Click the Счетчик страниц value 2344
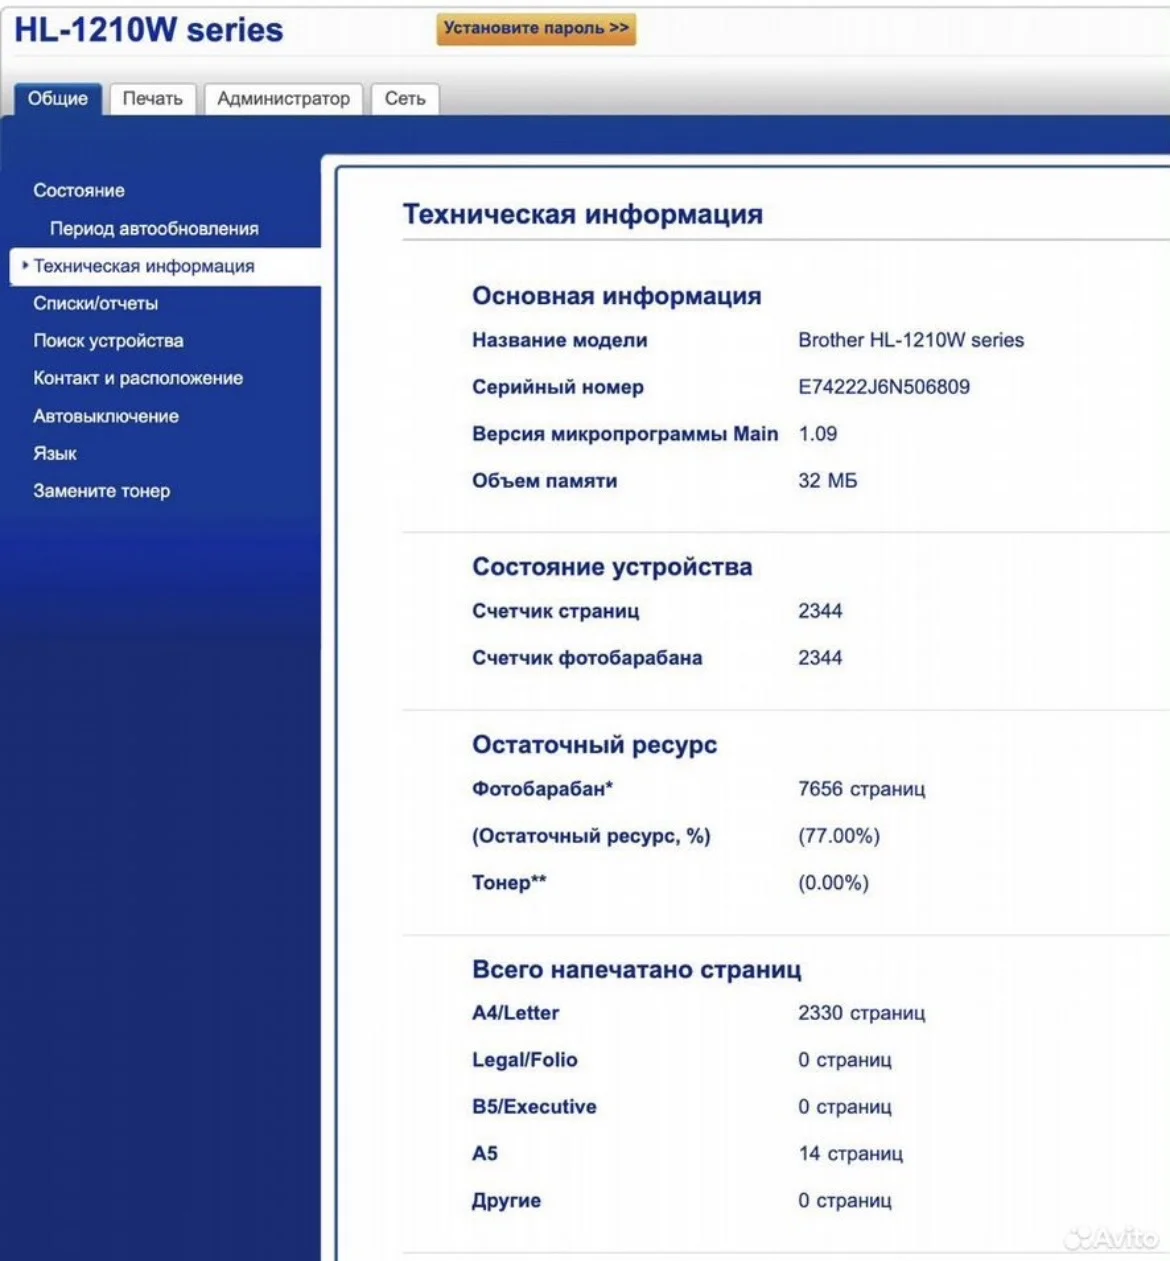The width and height of the screenshot is (1170, 1261). pyautogui.click(x=820, y=611)
